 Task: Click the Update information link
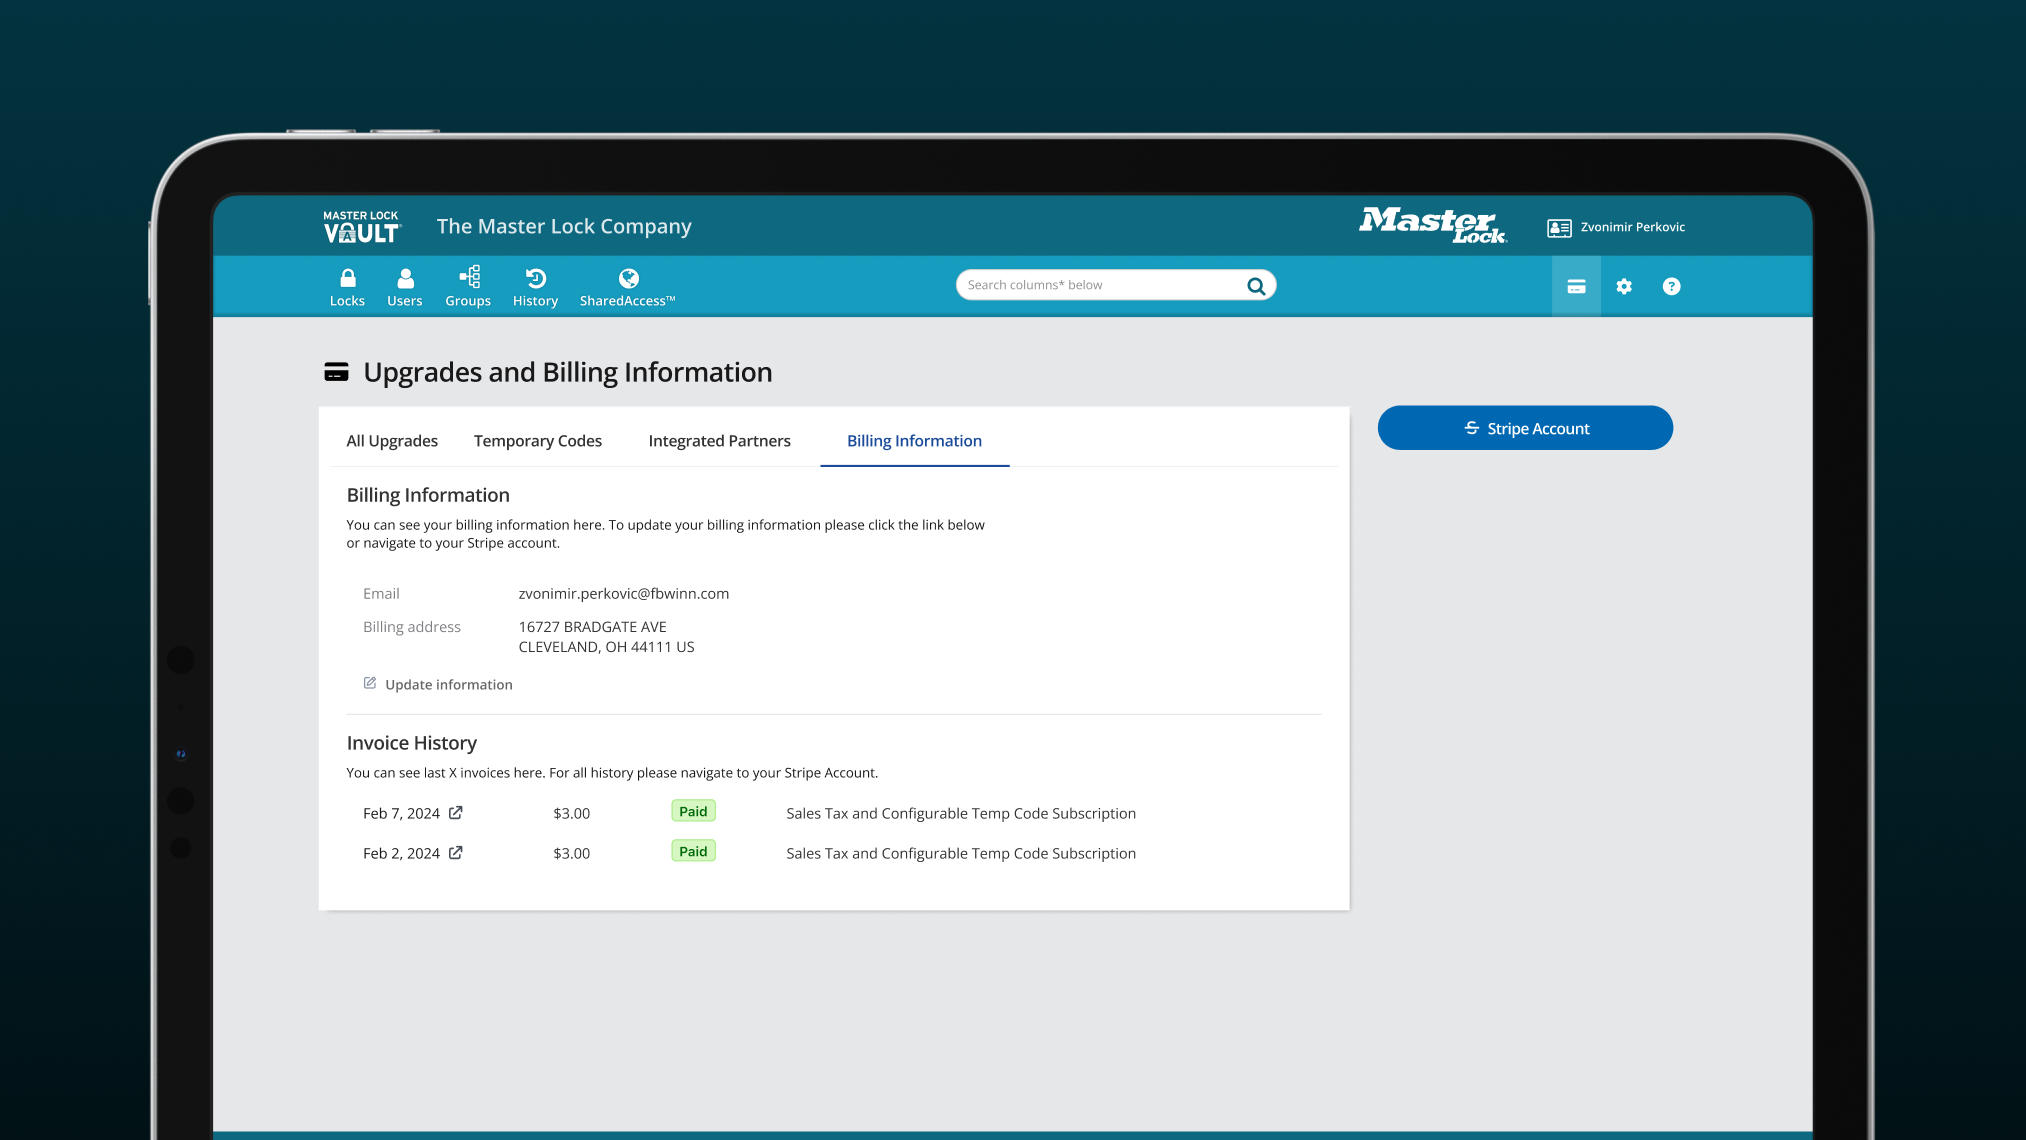[x=448, y=684]
